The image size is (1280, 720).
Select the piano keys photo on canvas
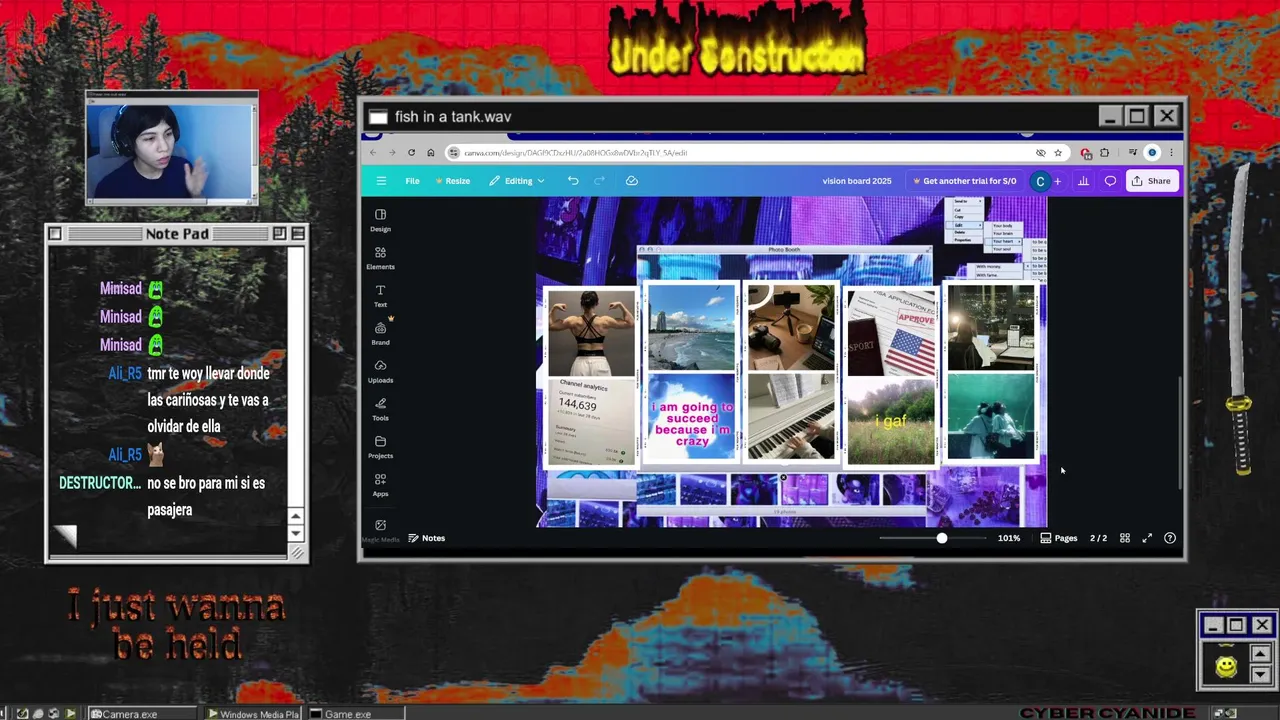(791, 416)
